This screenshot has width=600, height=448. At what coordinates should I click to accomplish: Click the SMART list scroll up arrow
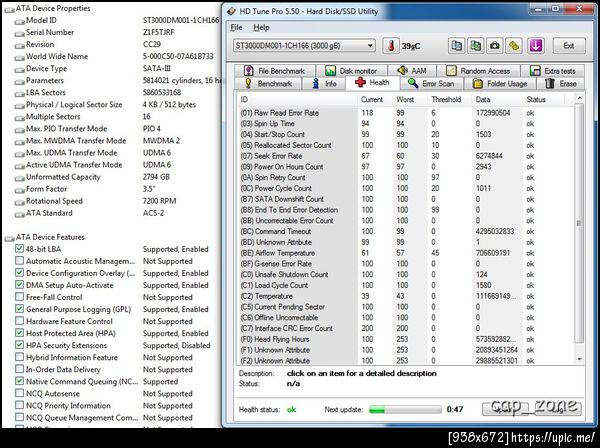[579, 98]
